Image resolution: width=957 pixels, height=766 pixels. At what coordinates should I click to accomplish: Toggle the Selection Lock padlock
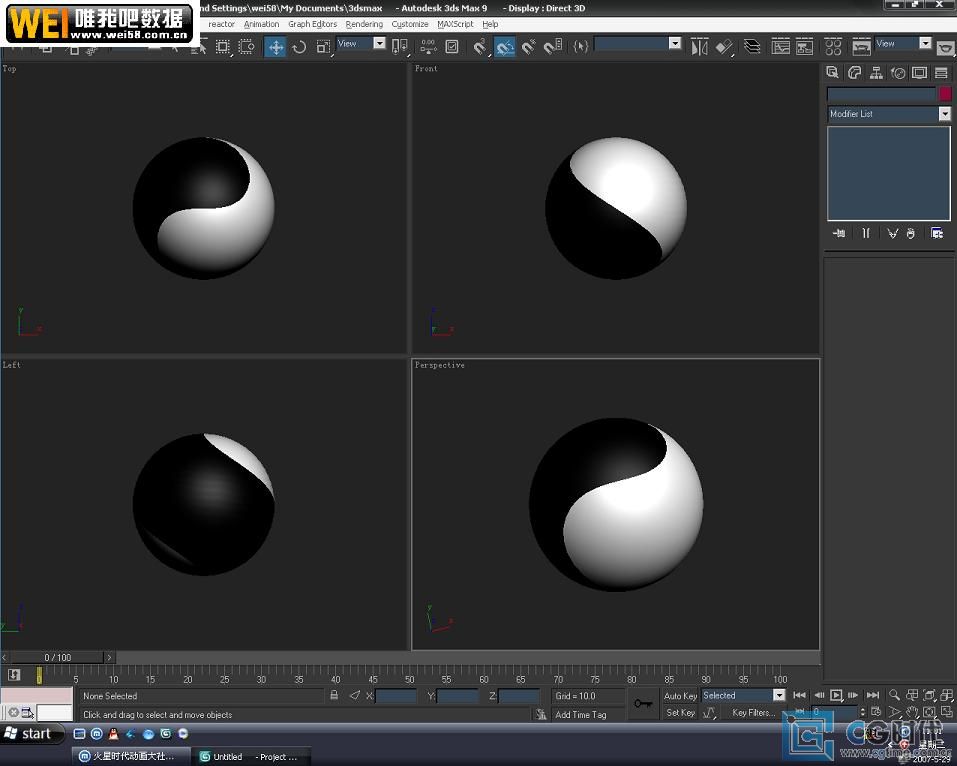point(334,695)
